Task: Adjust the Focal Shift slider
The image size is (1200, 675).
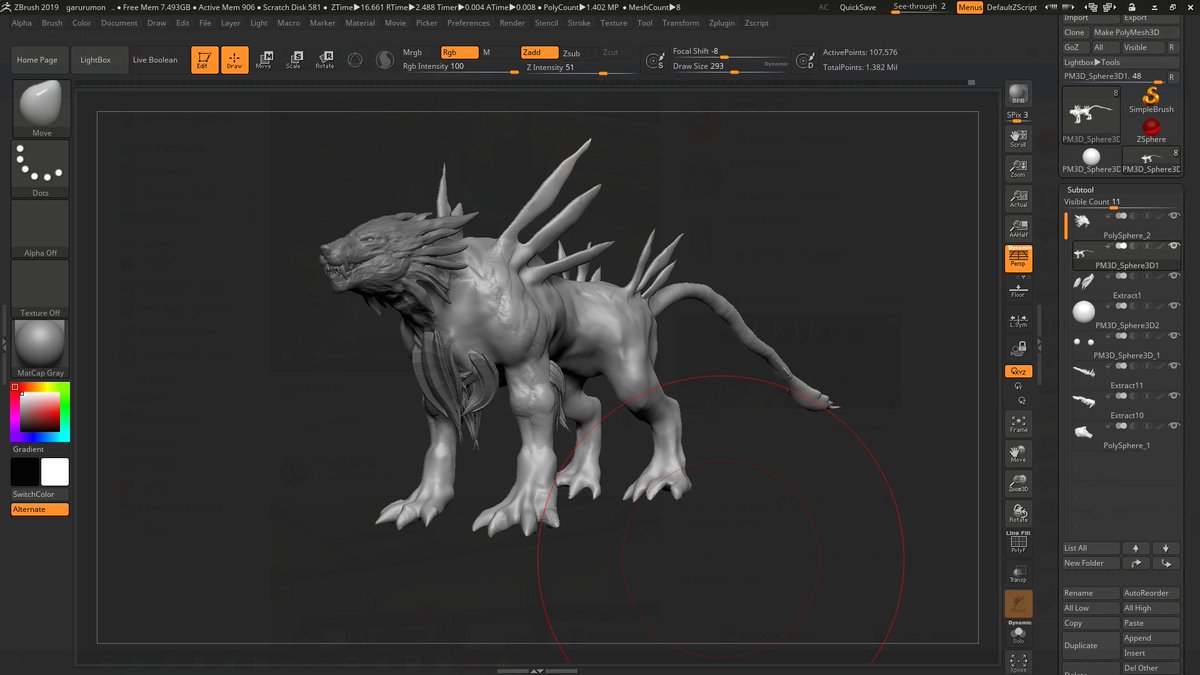Action: 730,51
